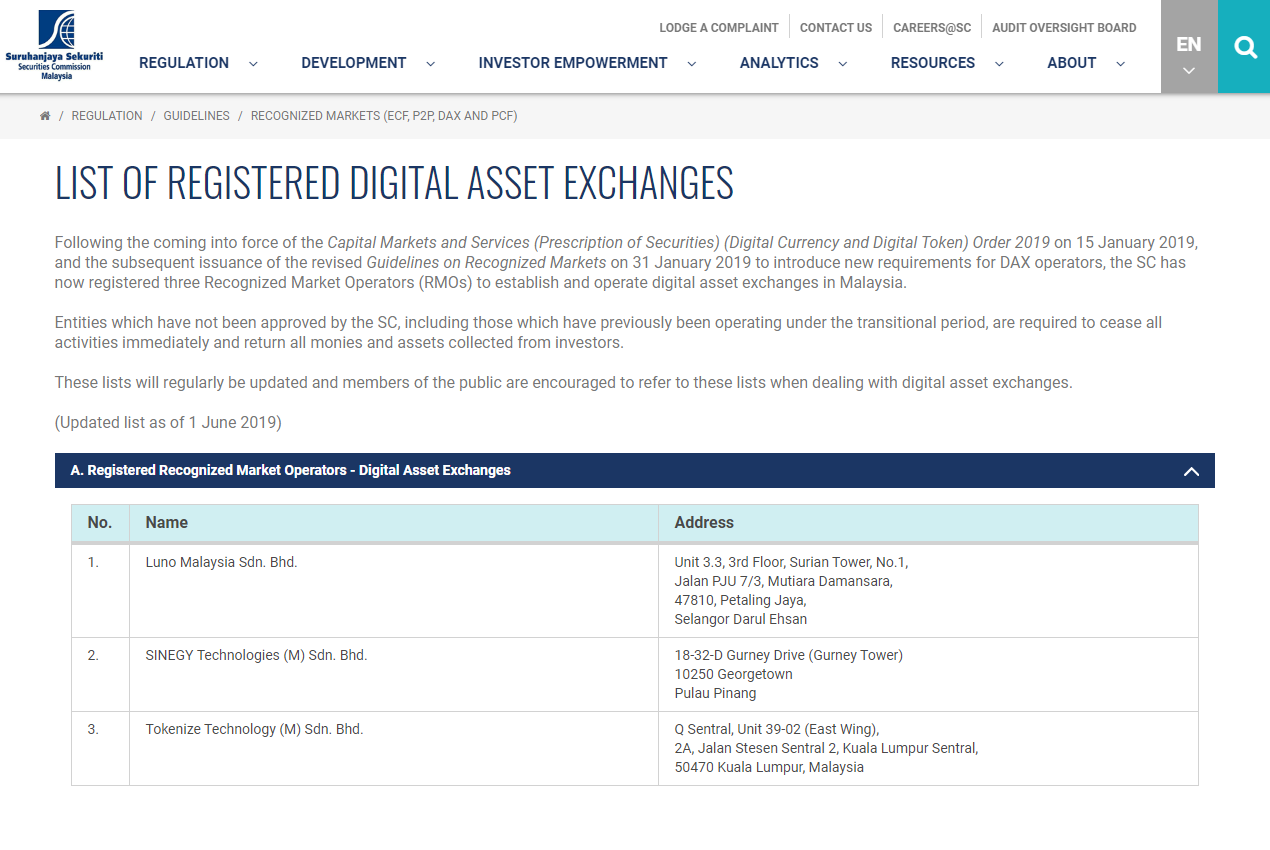Image resolution: width=1270 pixels, height=850 pixels.
Task: Click the 'Pulau Pinang' address text
Action: click(x=715, y=693)
